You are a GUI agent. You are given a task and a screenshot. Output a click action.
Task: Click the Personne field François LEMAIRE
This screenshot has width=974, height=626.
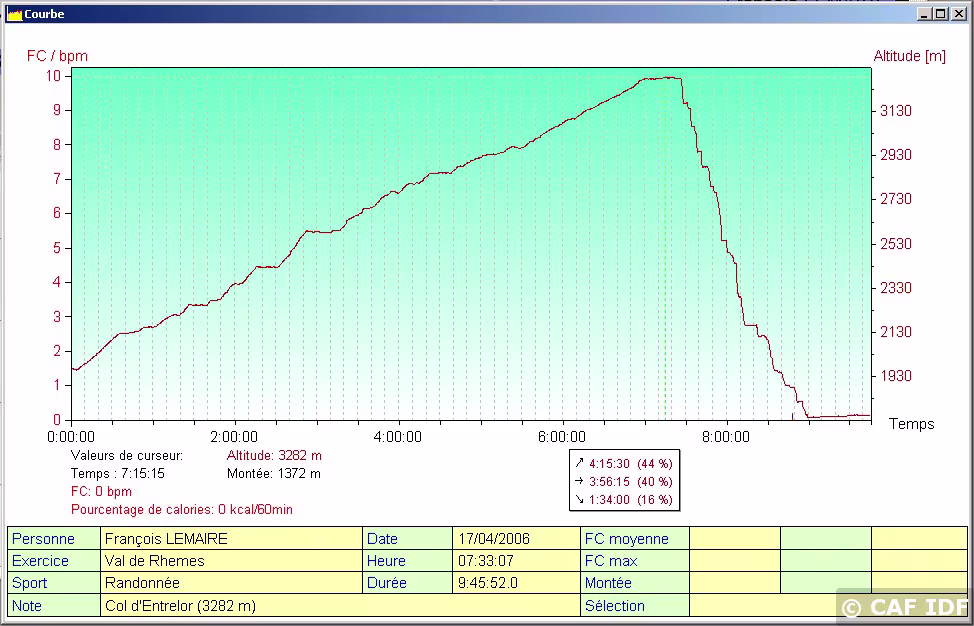tap(232, 539)
